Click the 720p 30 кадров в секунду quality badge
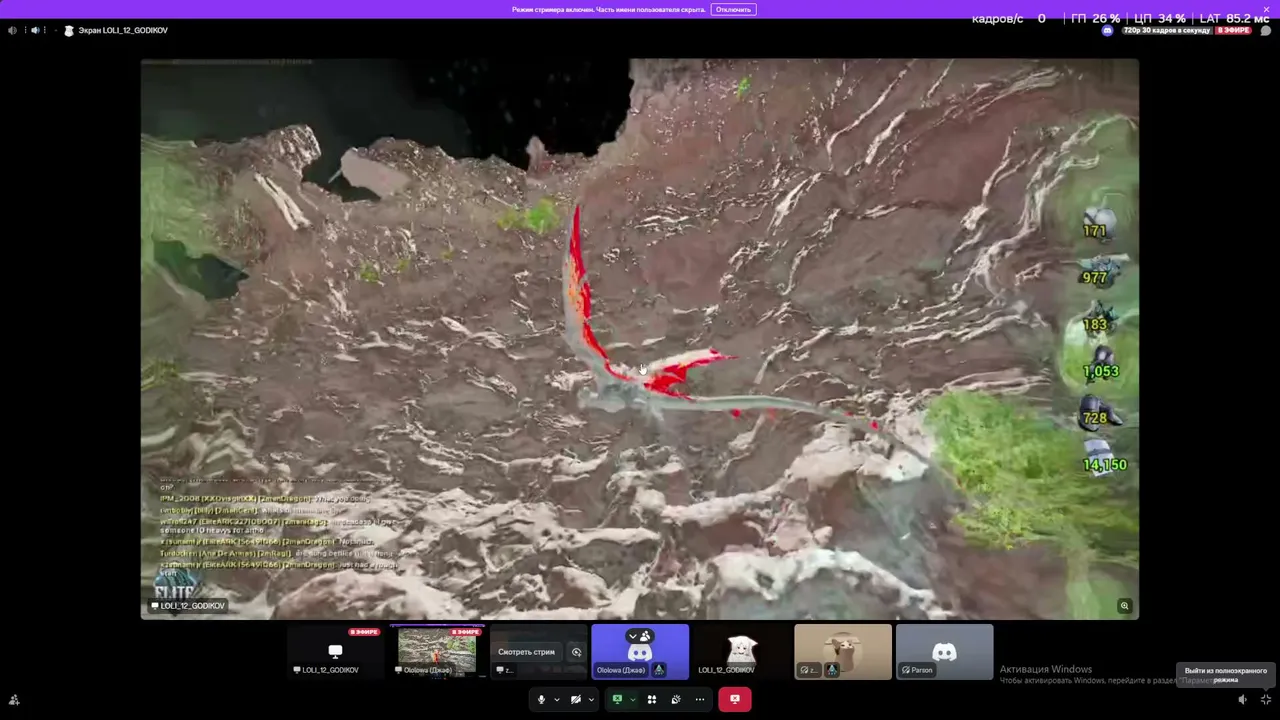The width and height of the screenshot is (1280, 720). [x=1167, y=30]
